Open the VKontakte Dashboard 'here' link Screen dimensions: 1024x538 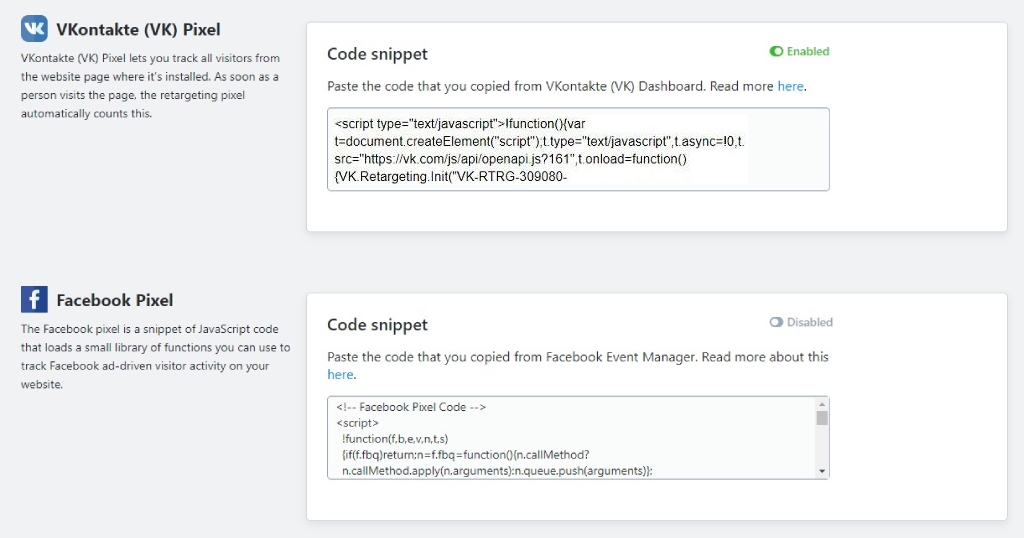(x=790, y=86)
